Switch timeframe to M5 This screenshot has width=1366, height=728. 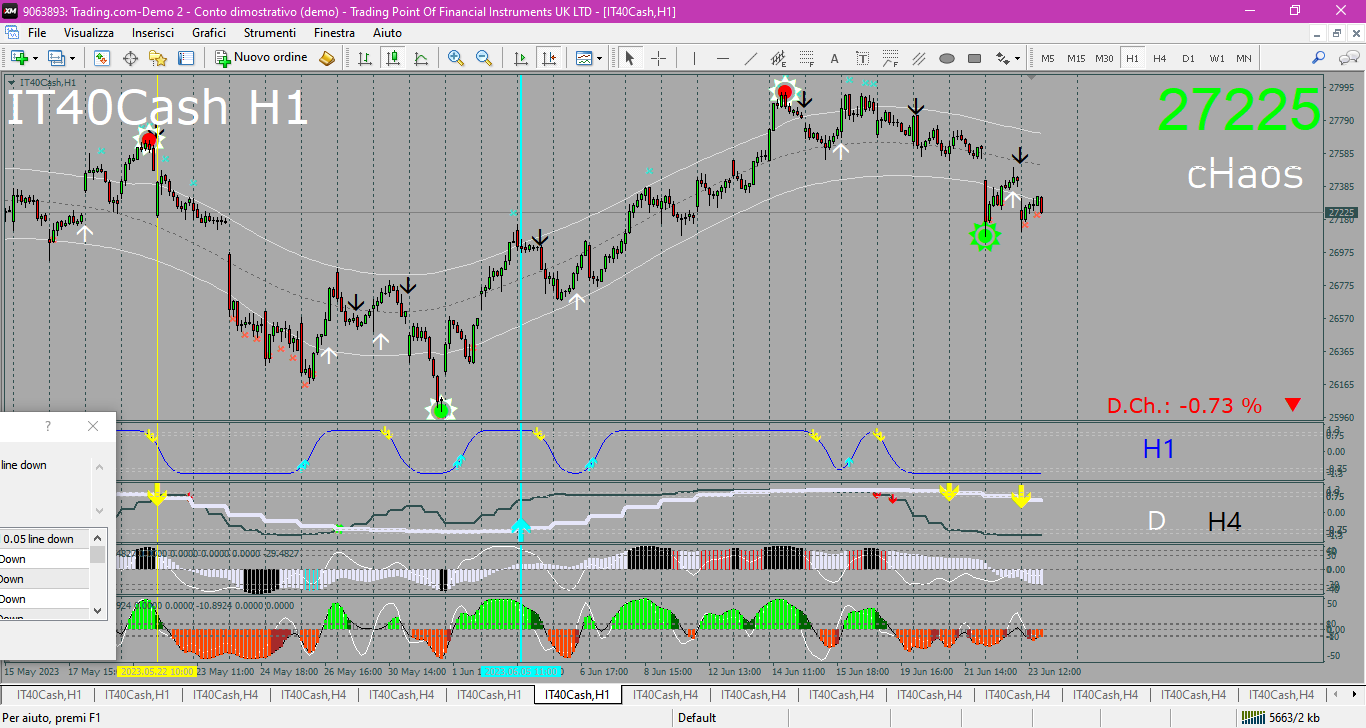pyautogui.click(x=1048, y=58)
